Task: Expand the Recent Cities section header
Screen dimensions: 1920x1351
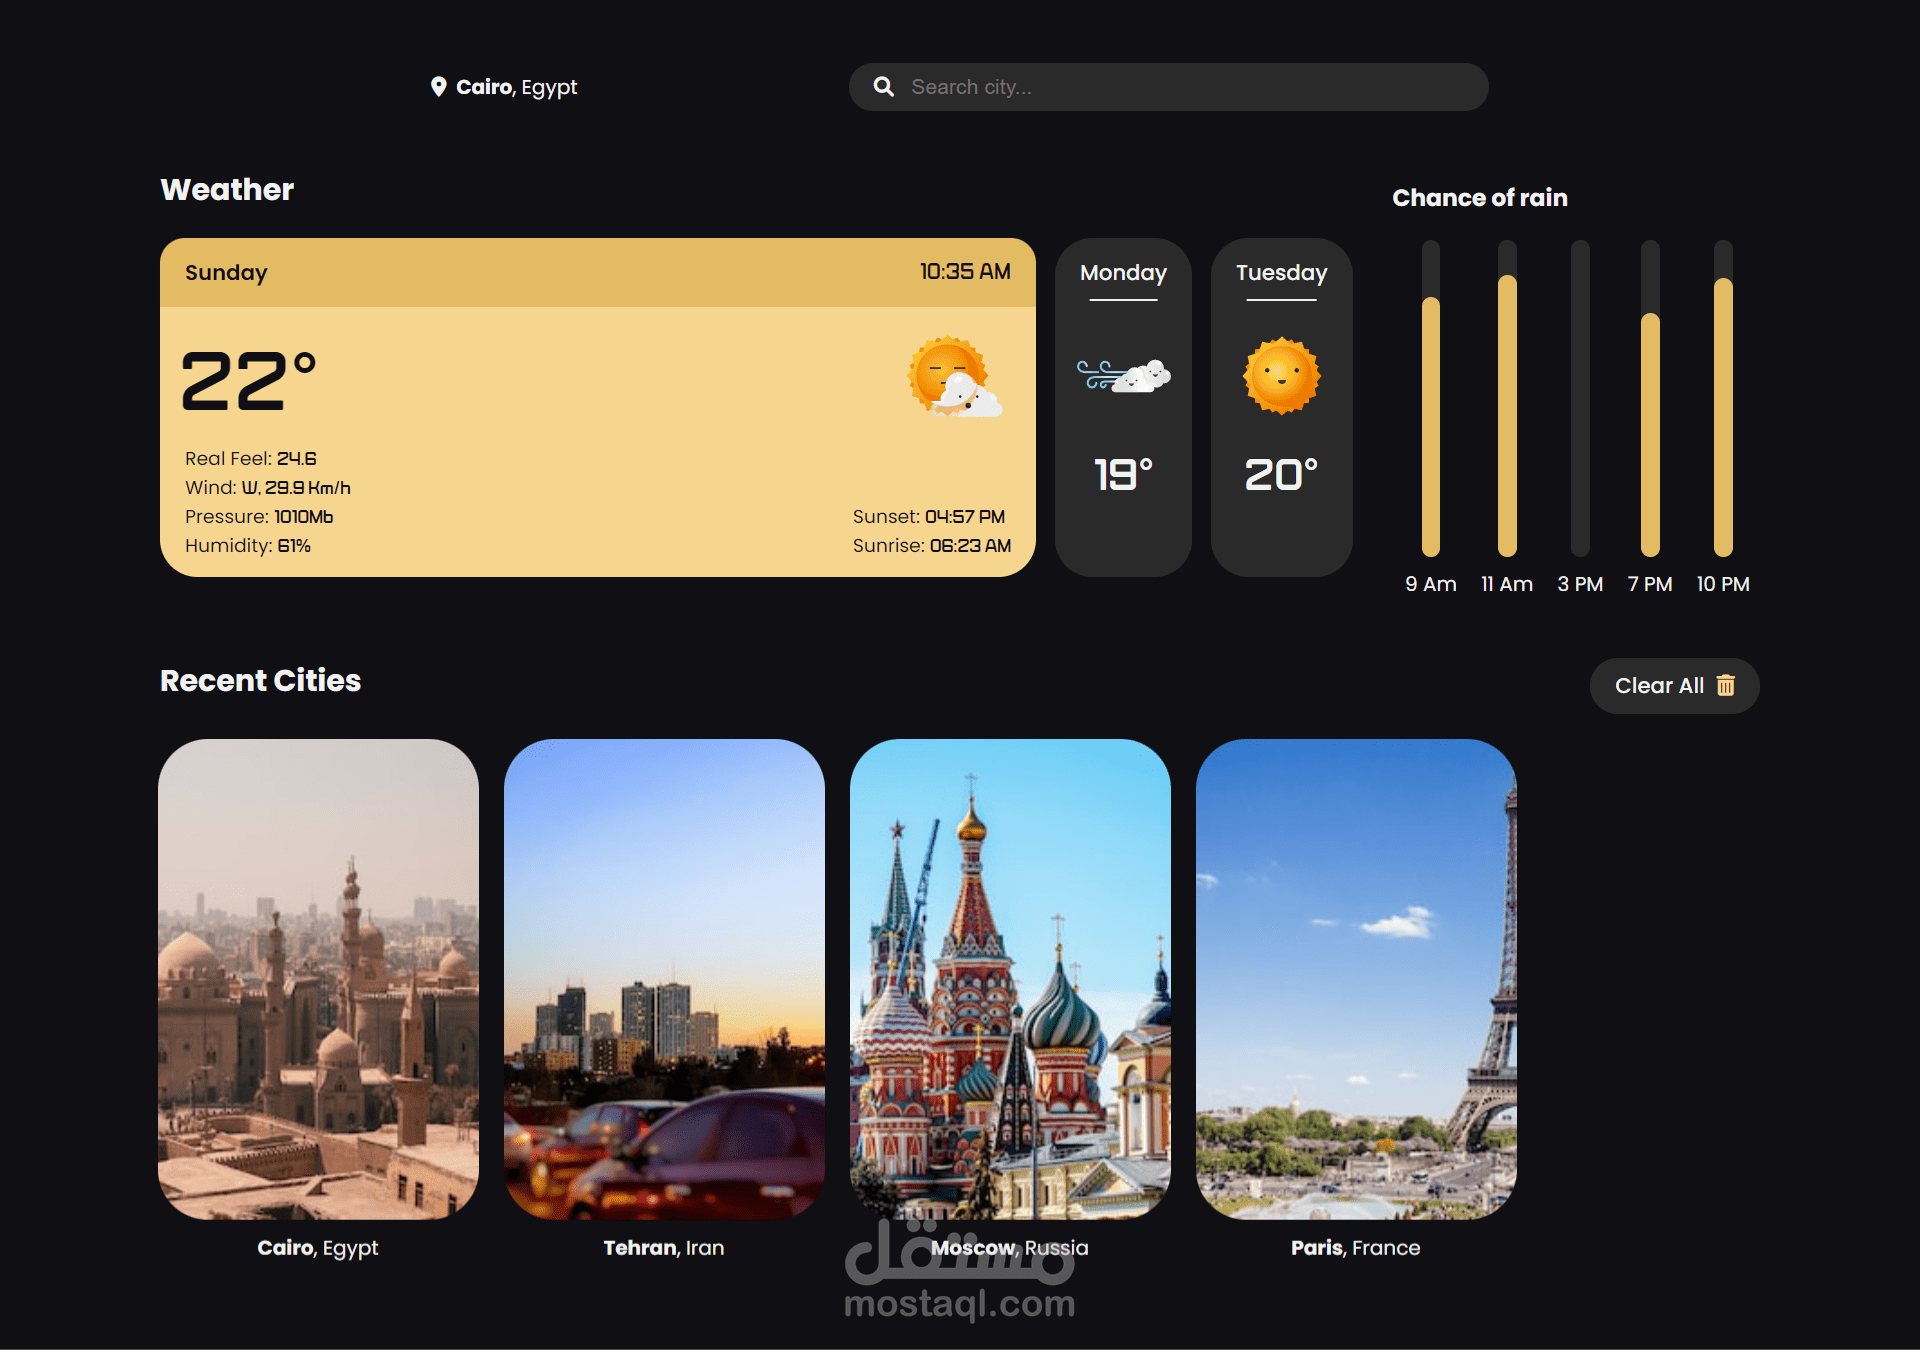Action: tap(260, 681)
